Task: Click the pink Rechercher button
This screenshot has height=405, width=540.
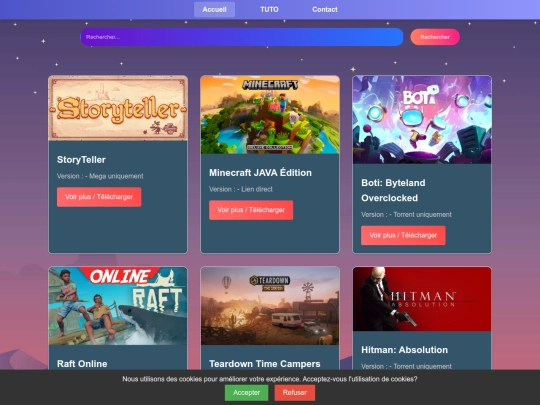Action: [435, 37]
